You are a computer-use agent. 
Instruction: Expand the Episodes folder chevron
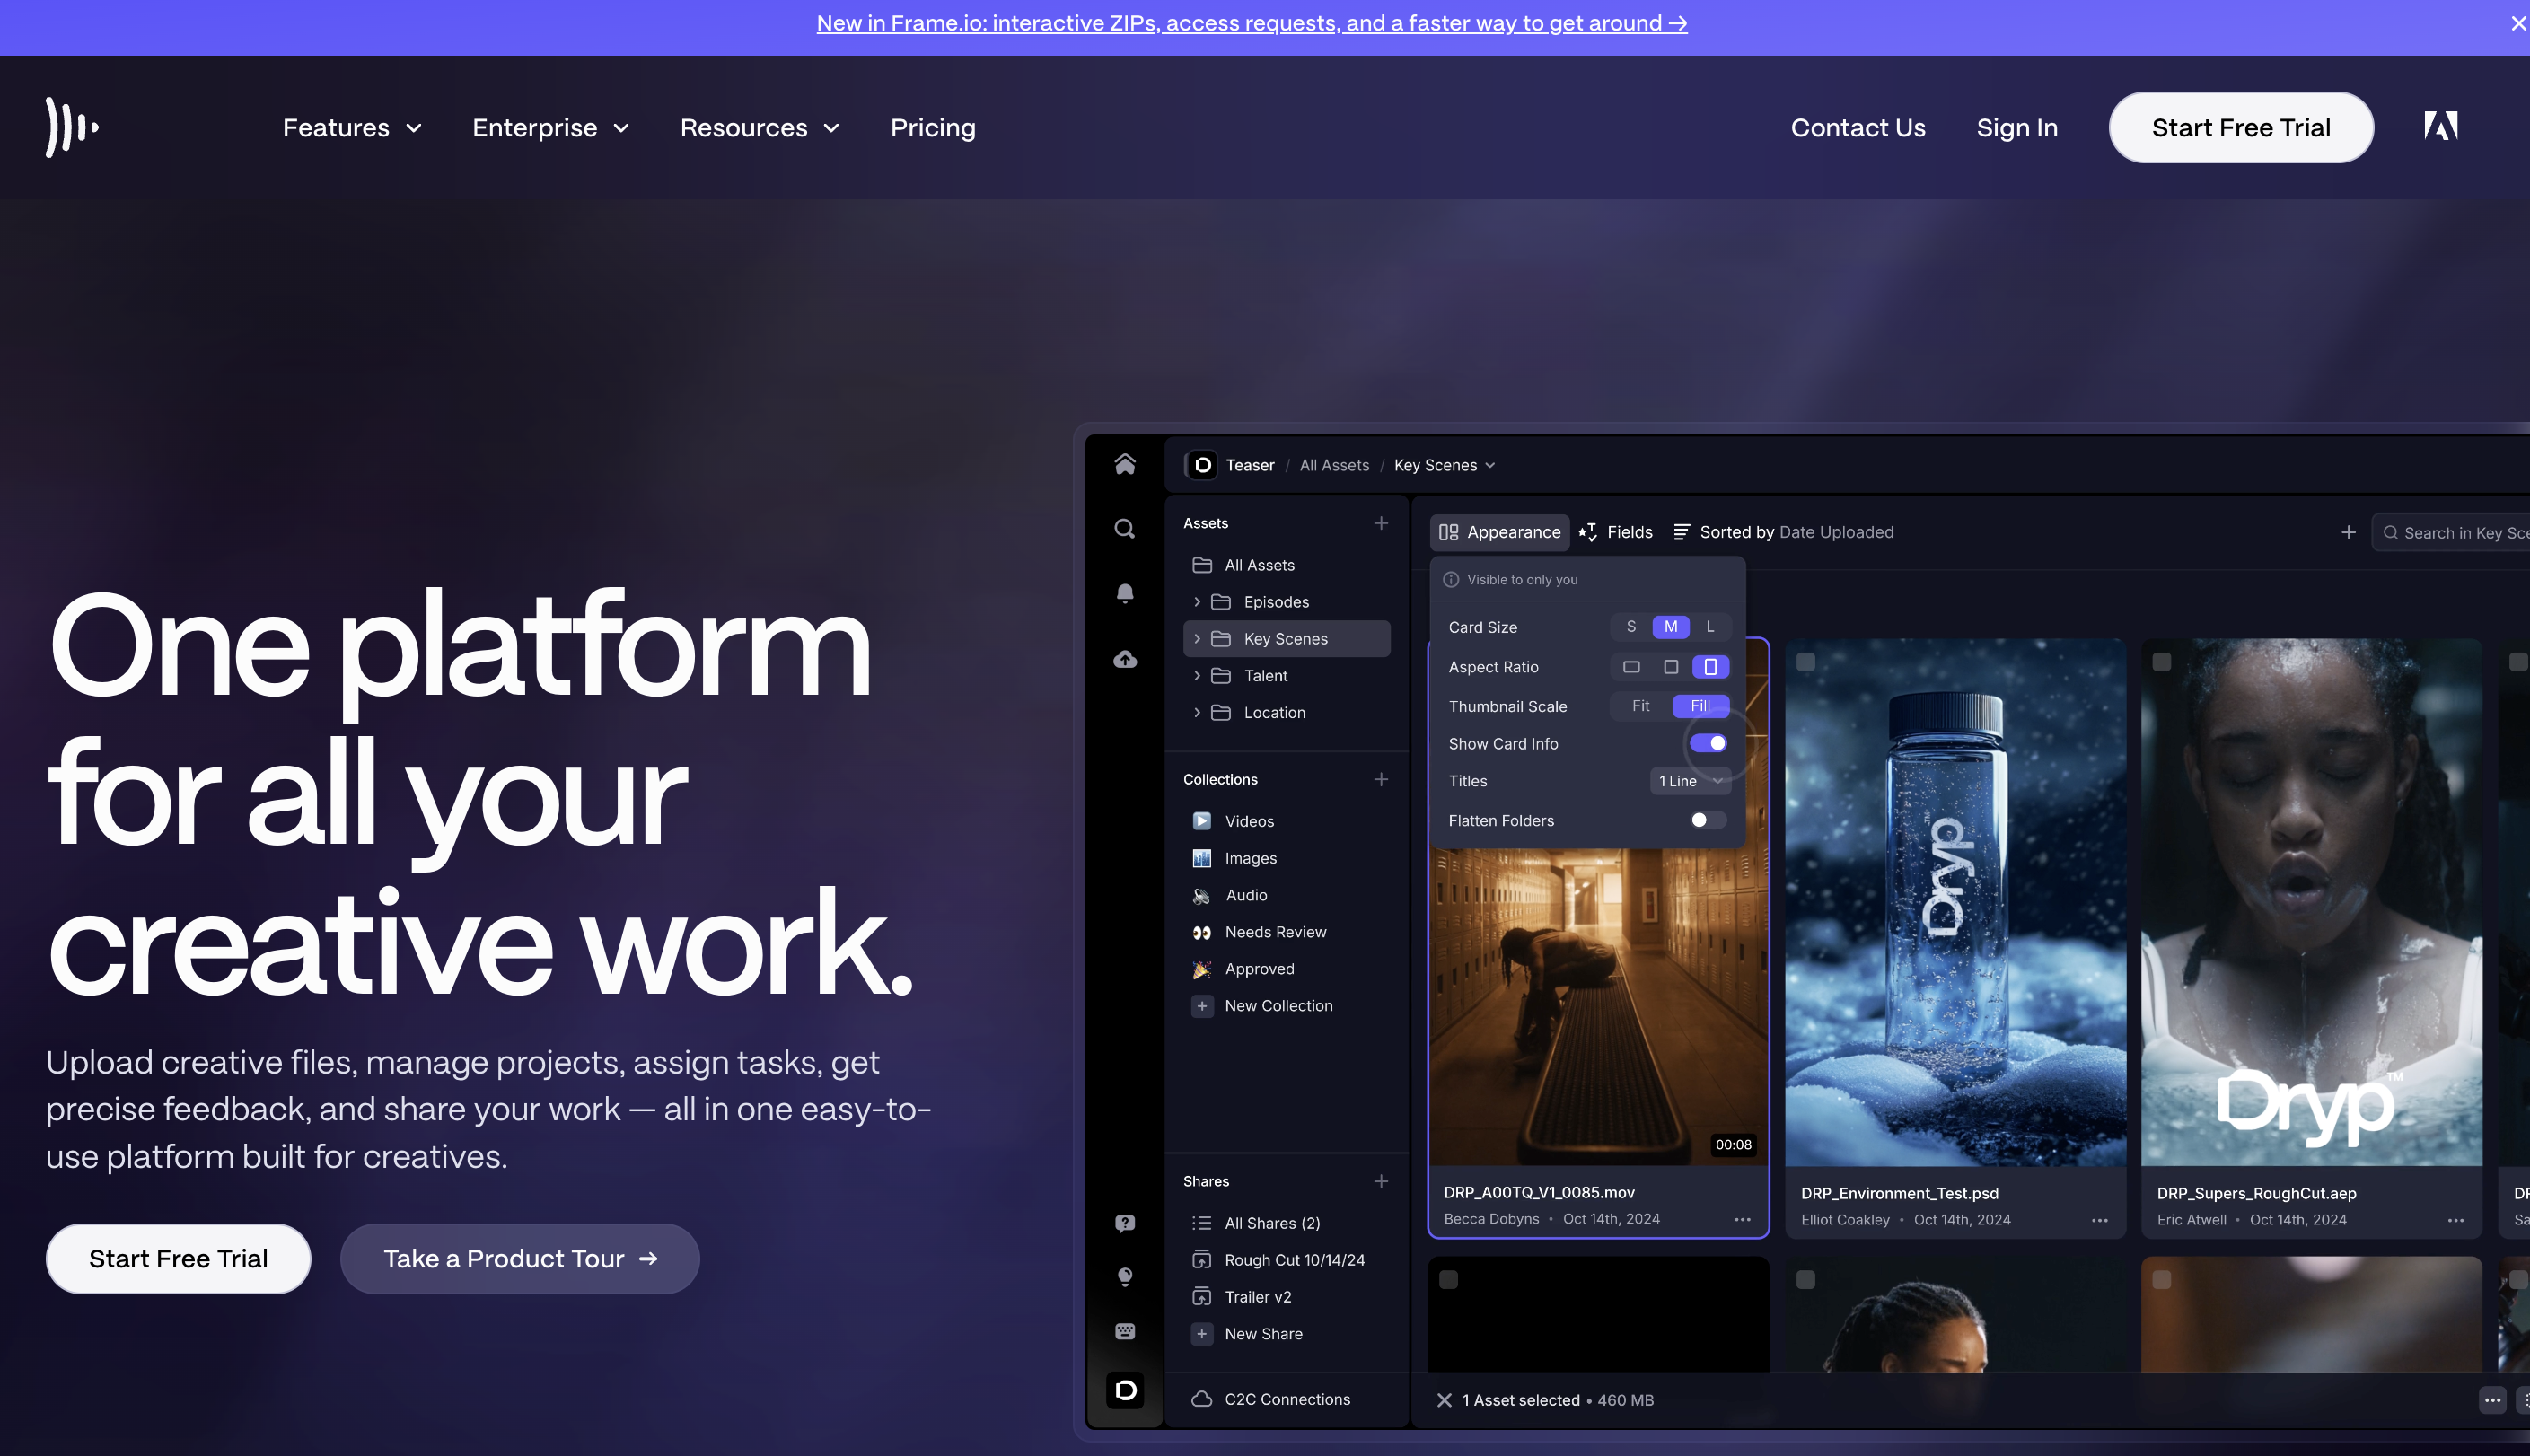(x=1197, y=602)
